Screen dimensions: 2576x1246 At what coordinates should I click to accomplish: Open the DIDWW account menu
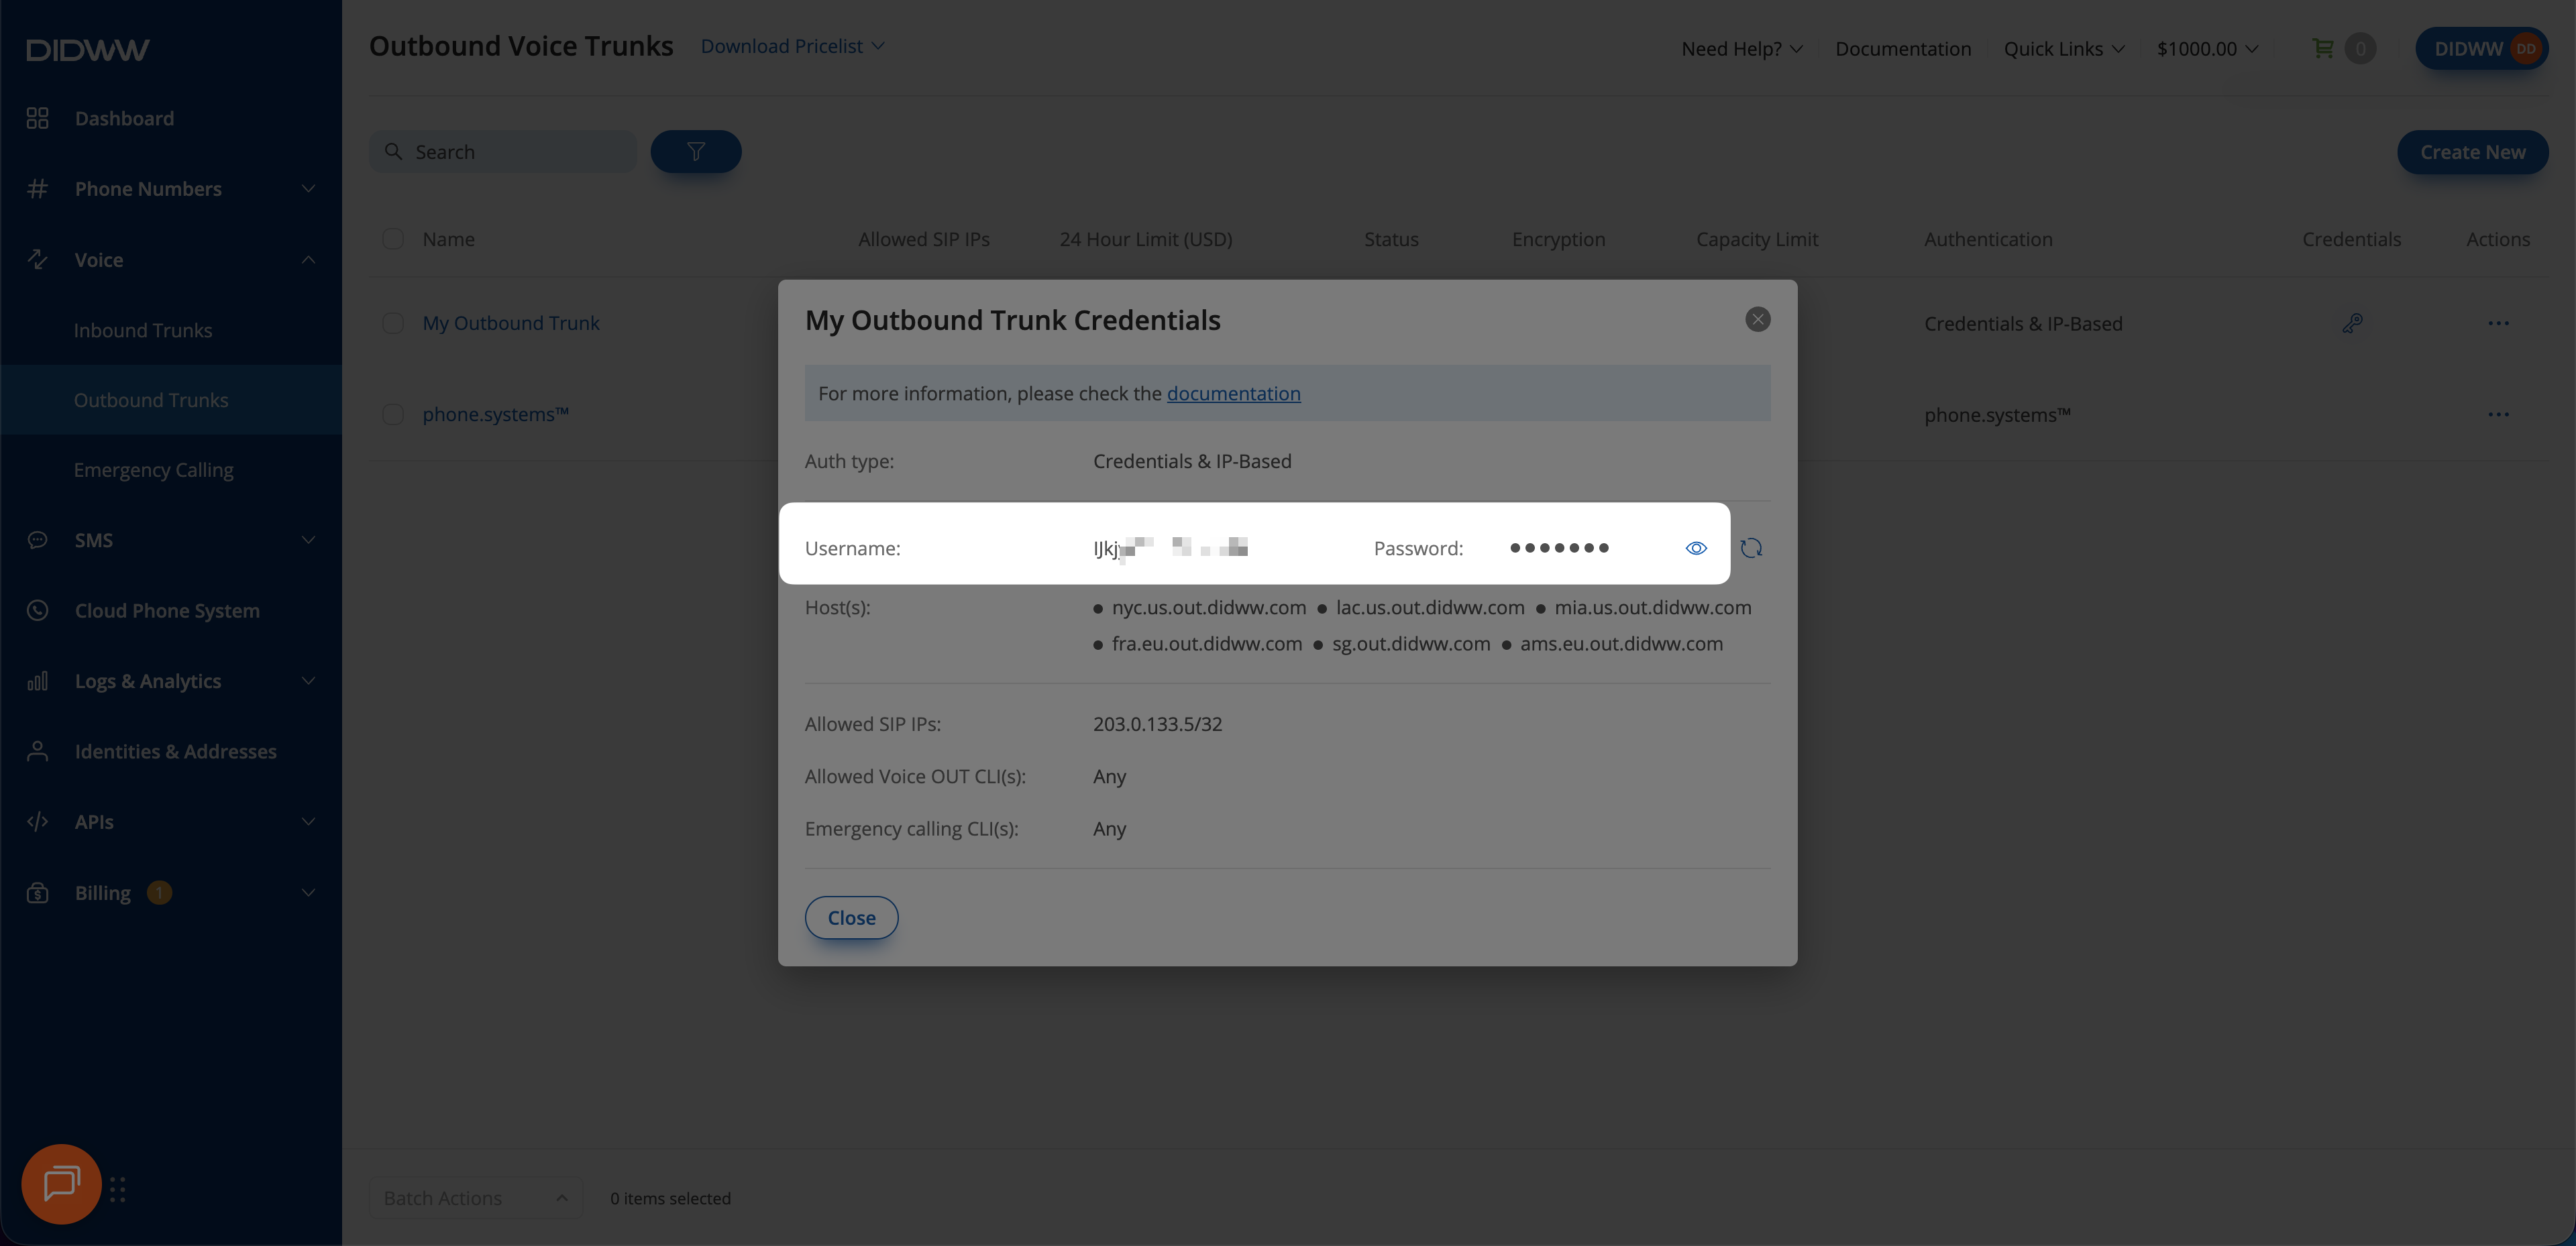2481,48
